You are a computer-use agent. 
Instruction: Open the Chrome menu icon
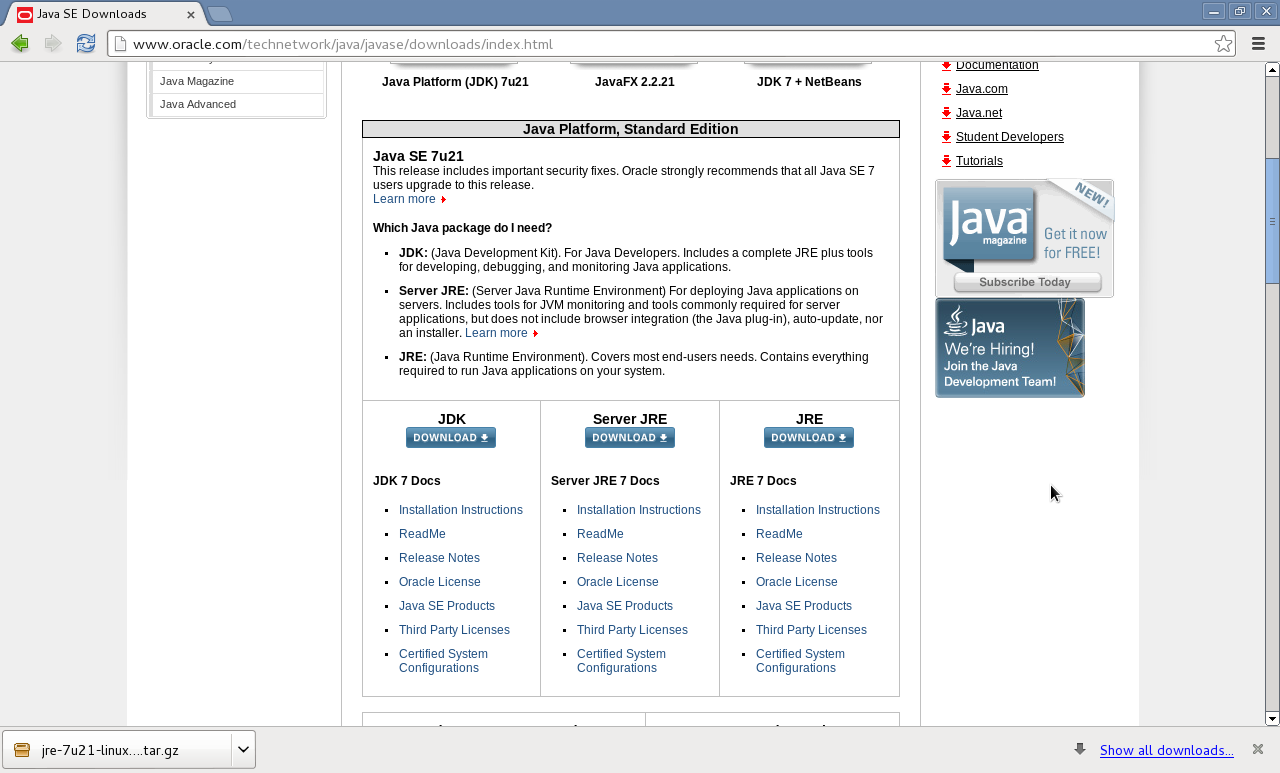pyautogui.click(x=1258, y=44)
